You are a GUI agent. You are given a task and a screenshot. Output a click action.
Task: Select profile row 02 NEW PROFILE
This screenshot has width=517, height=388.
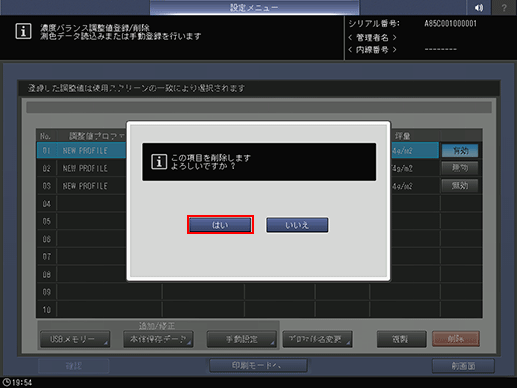81,168
